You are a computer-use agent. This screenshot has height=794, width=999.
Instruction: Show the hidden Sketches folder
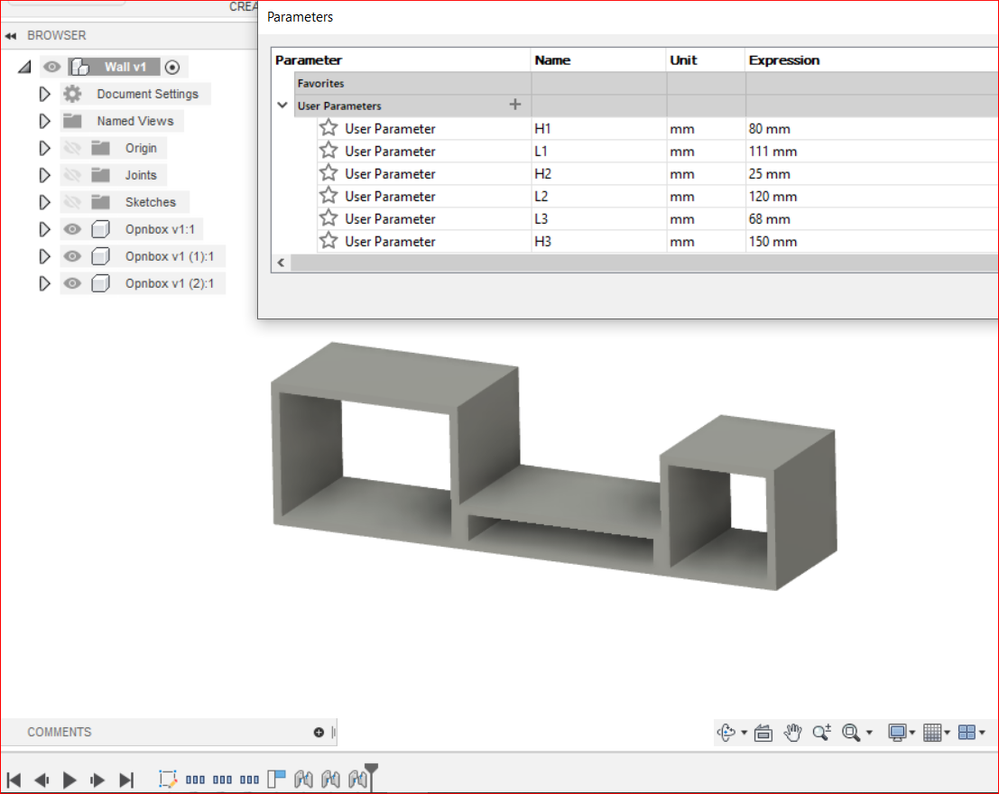point(73,202)
